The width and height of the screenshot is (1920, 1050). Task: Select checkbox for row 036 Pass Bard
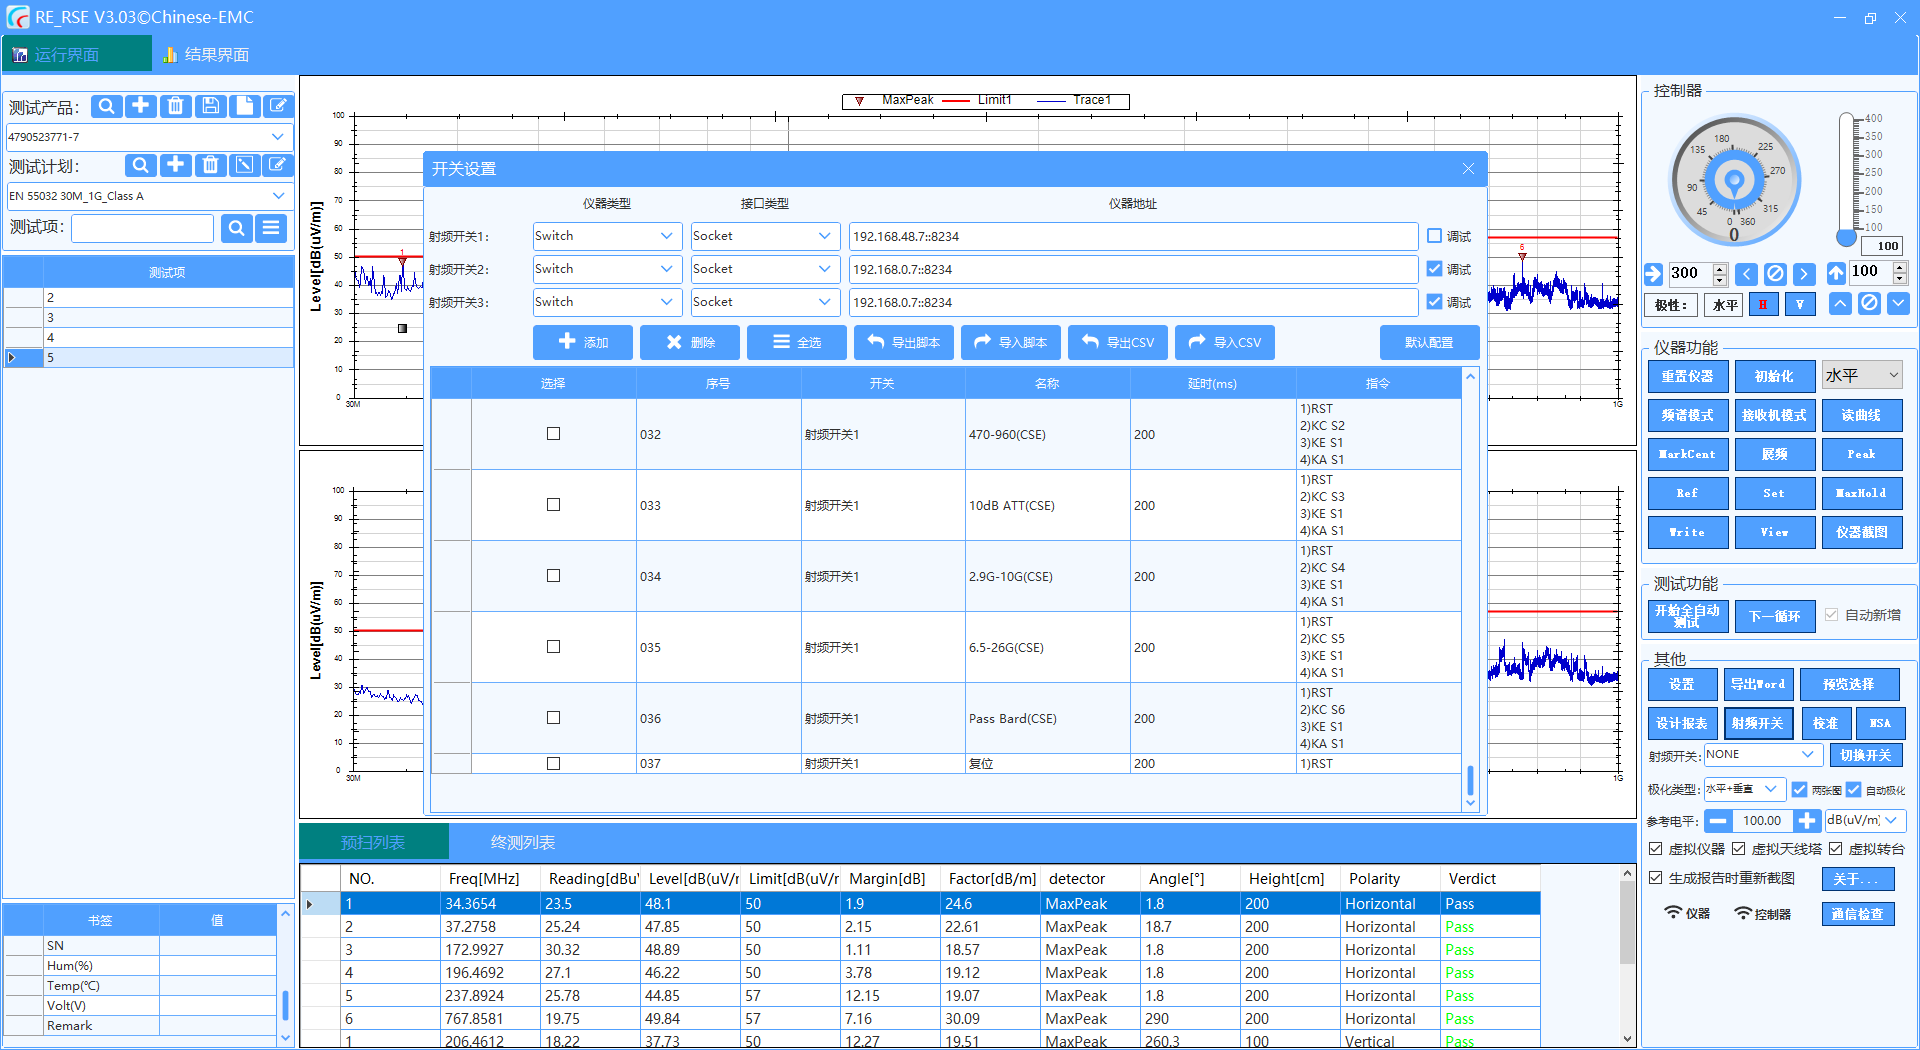click(x=553, y=718)
